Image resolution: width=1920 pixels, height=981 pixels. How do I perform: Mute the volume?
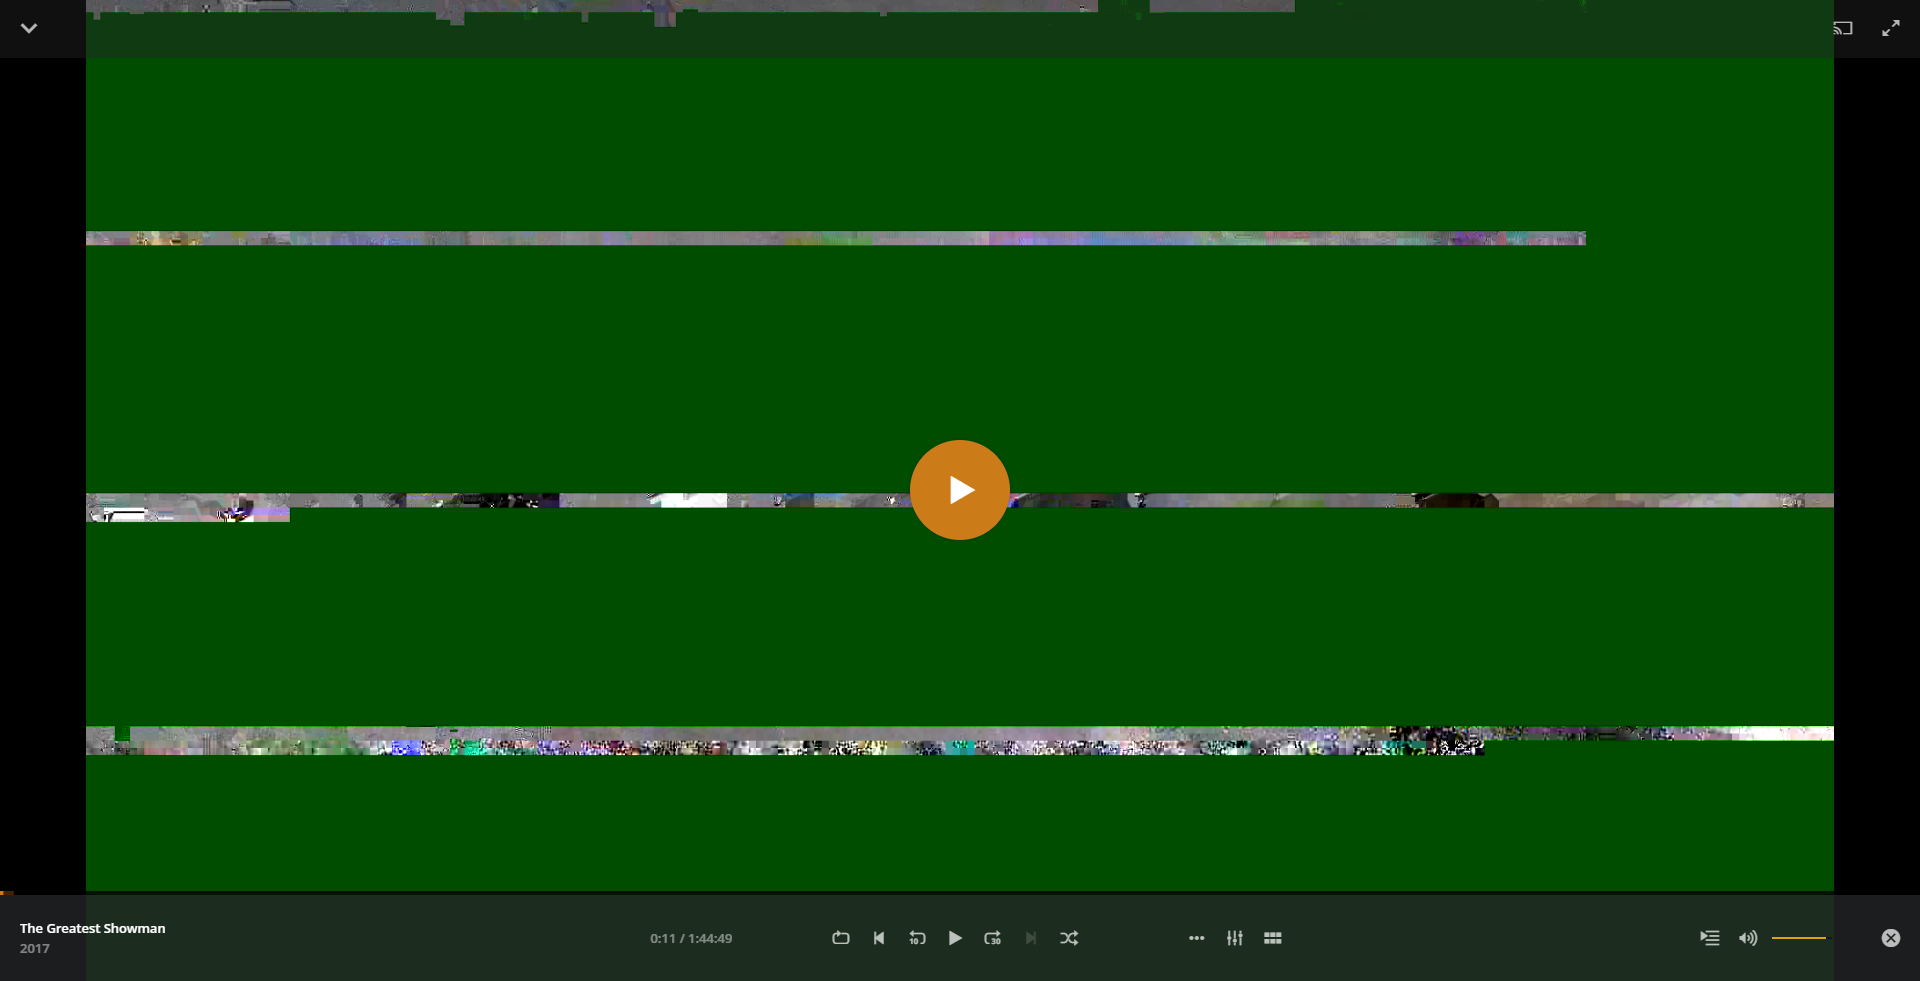[1748, 938]
